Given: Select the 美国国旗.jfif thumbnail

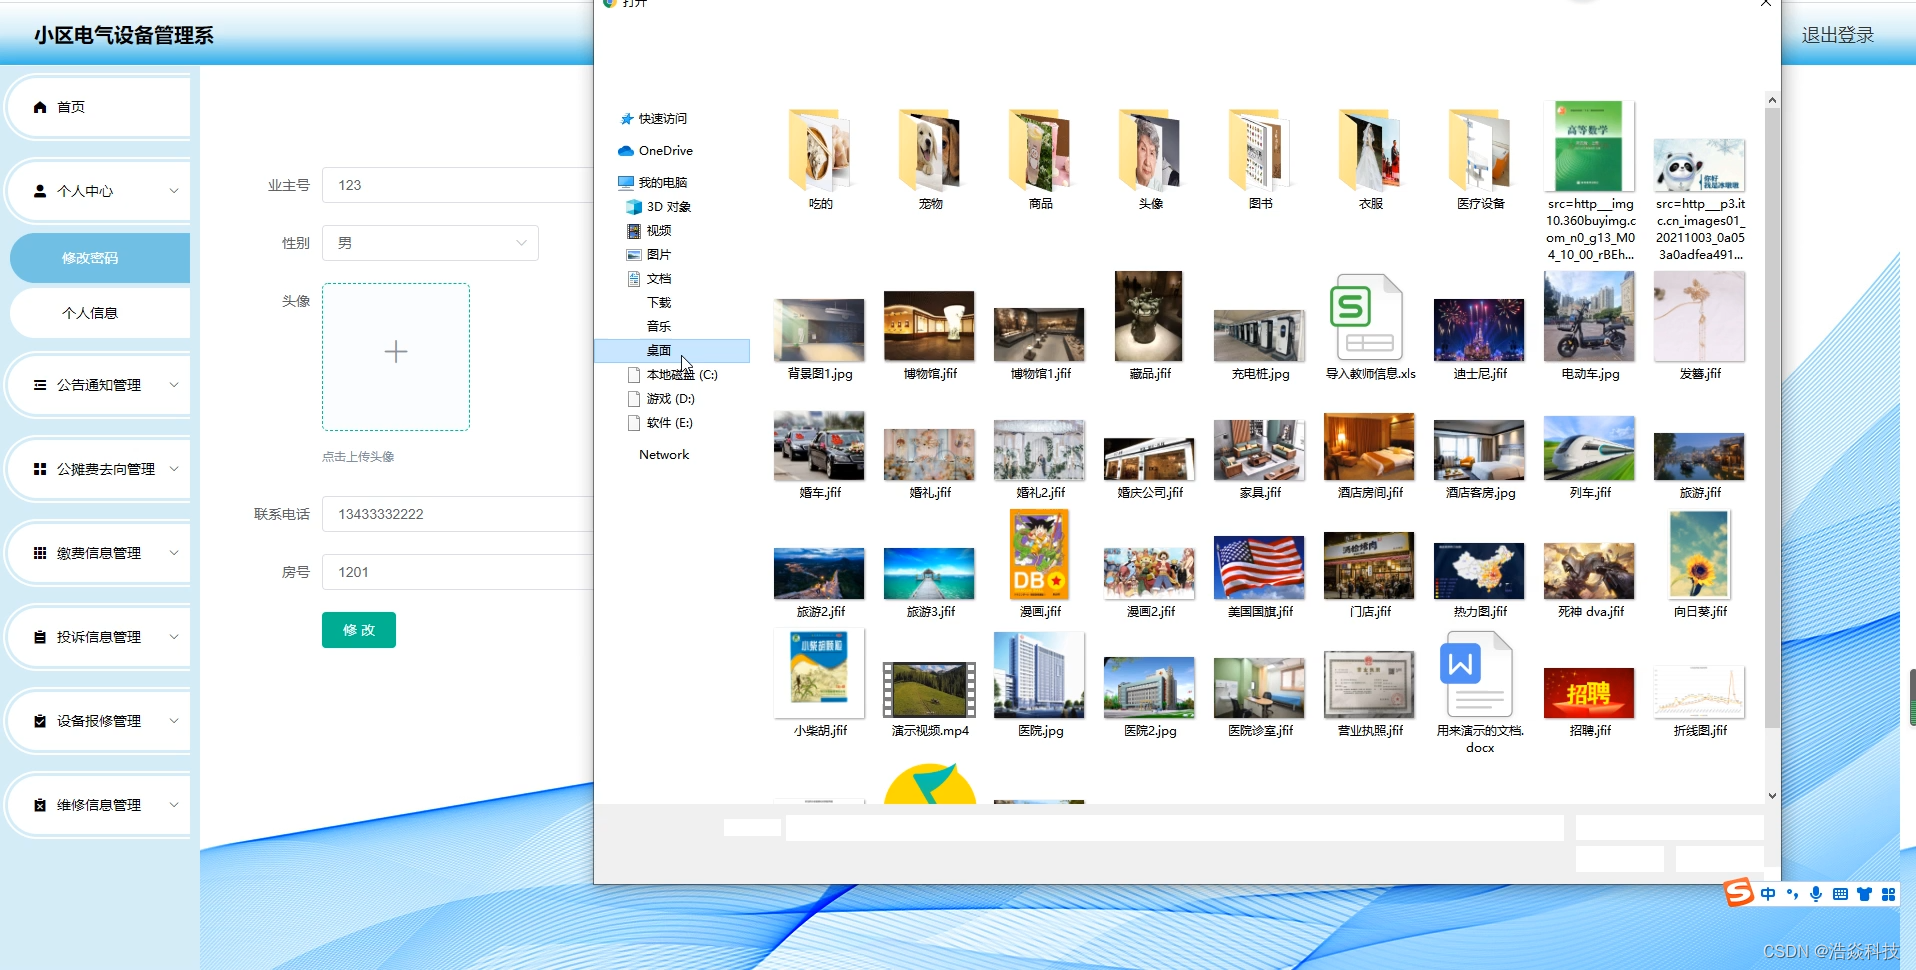Looking at the screenshot, I should pyautogui.click(x=1259, y=567).
